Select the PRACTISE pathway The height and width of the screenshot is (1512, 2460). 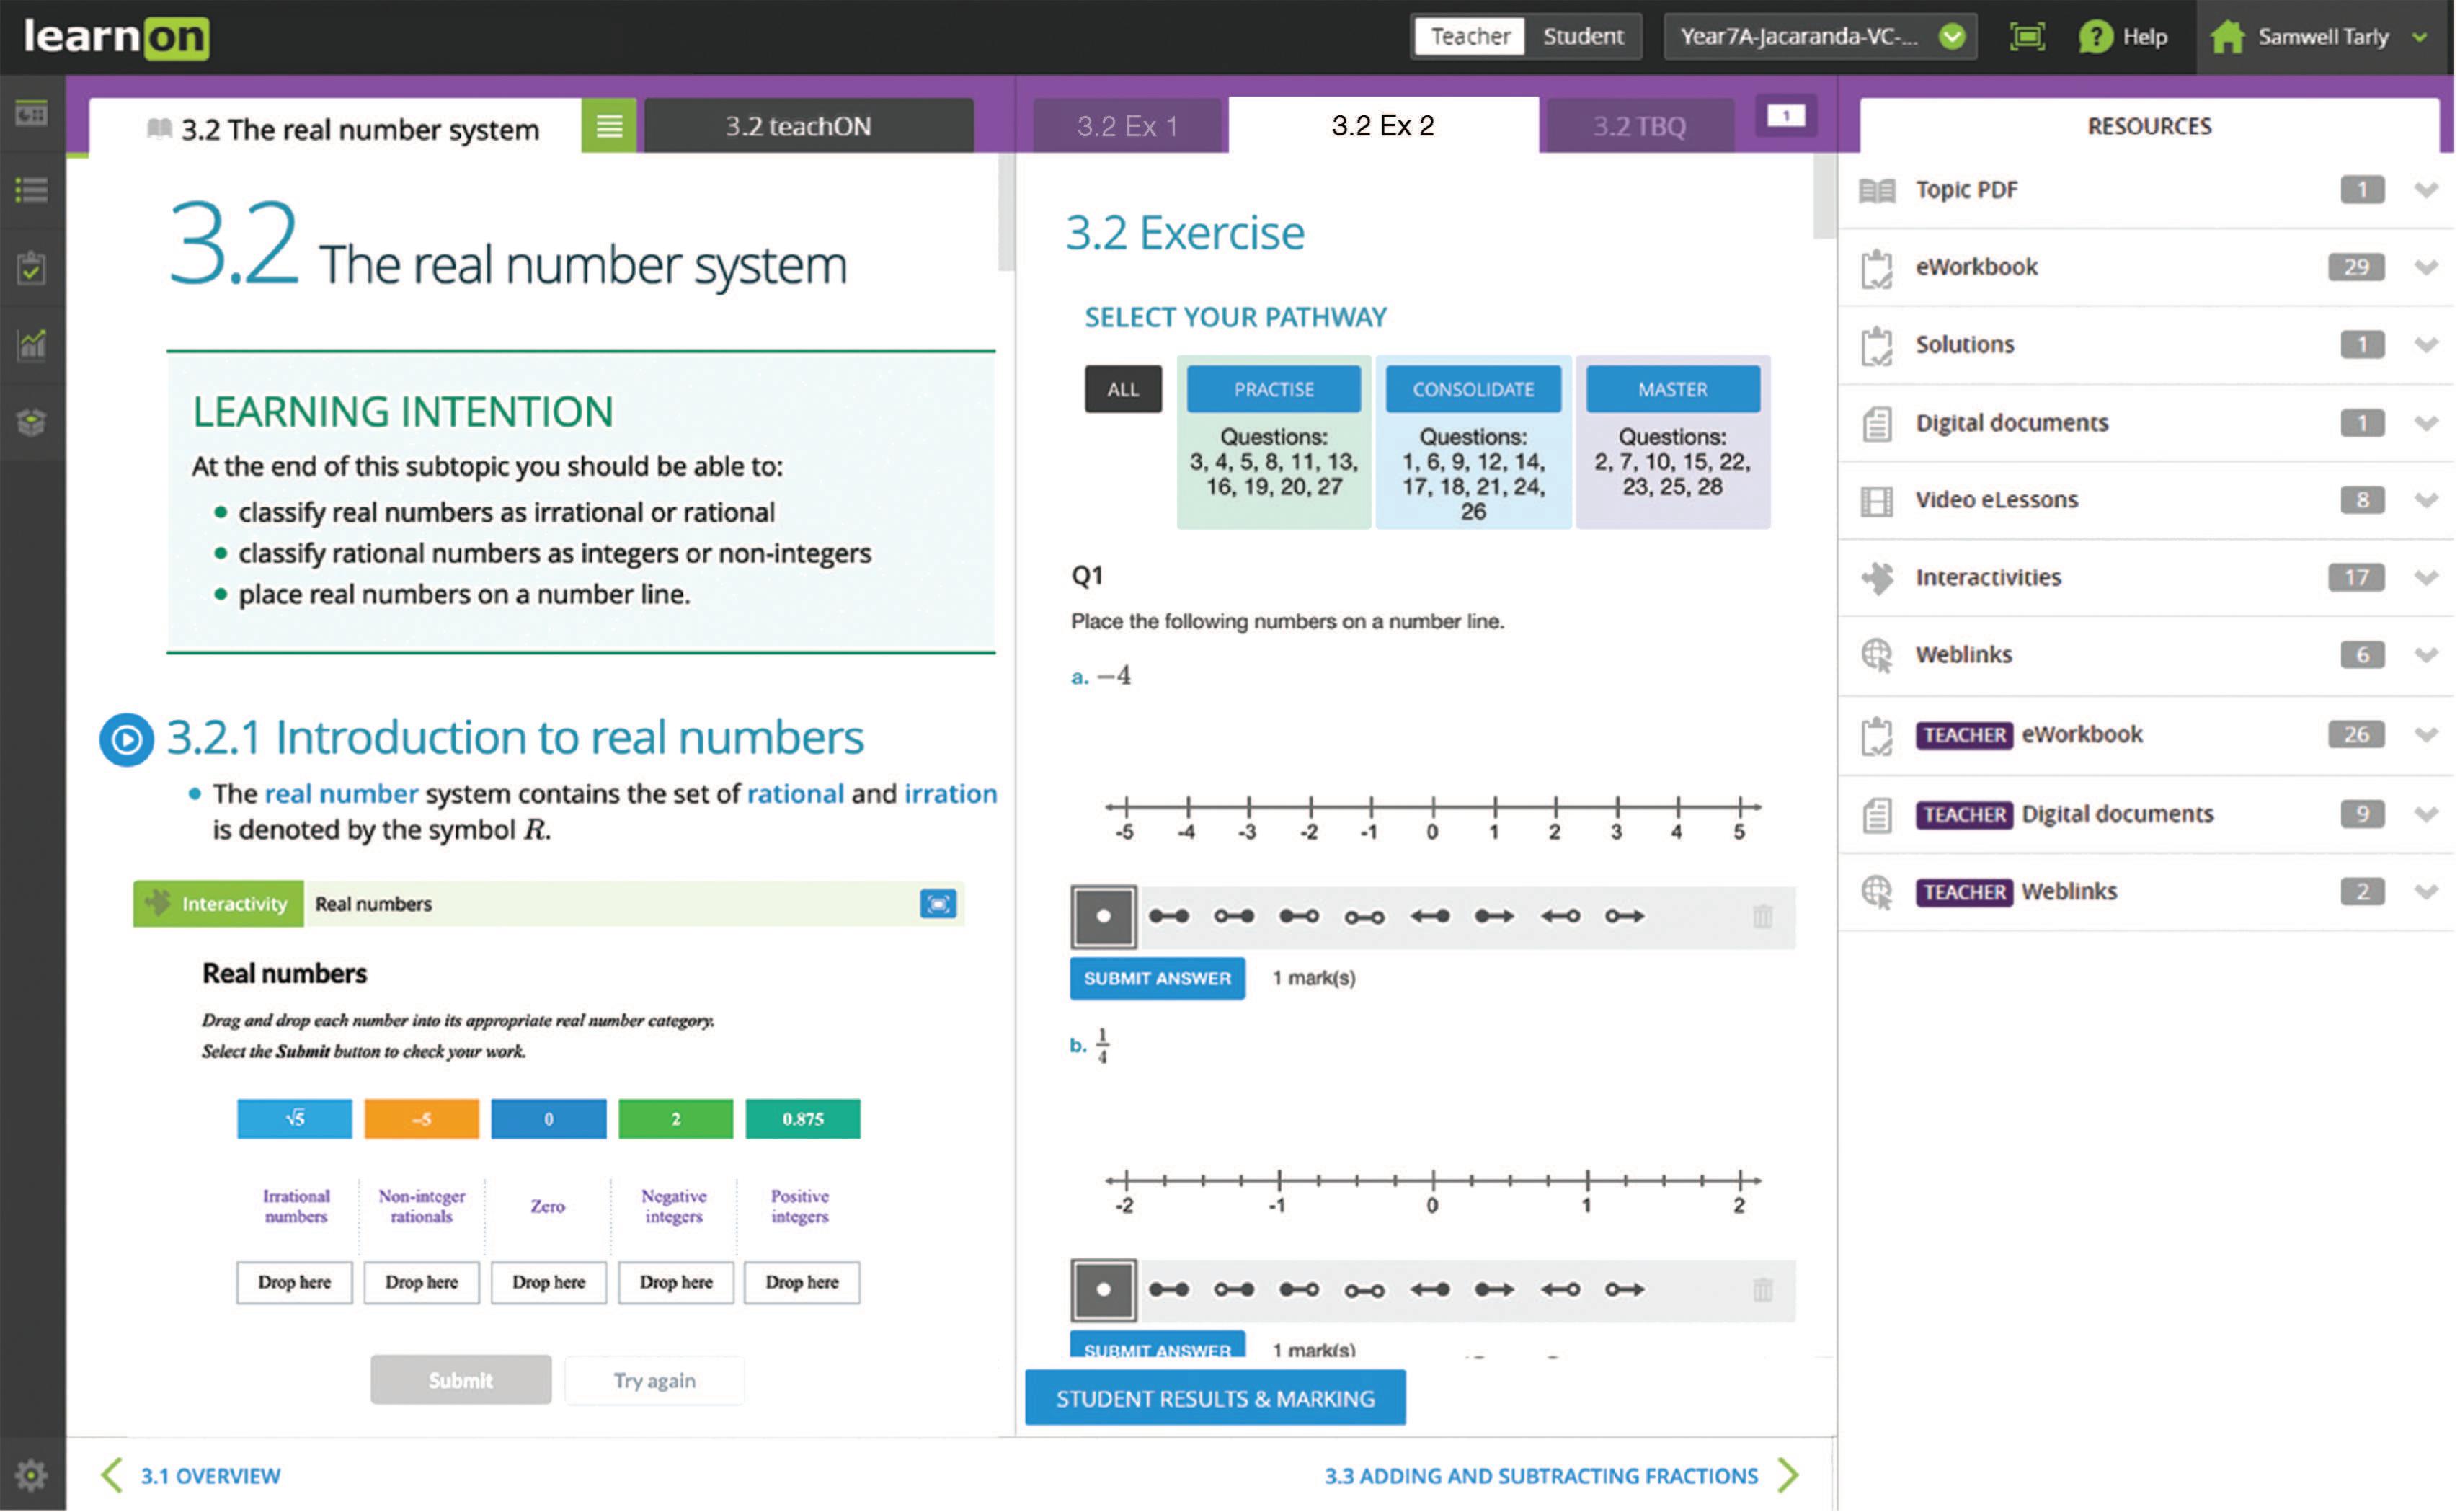tap(1274, 390)
